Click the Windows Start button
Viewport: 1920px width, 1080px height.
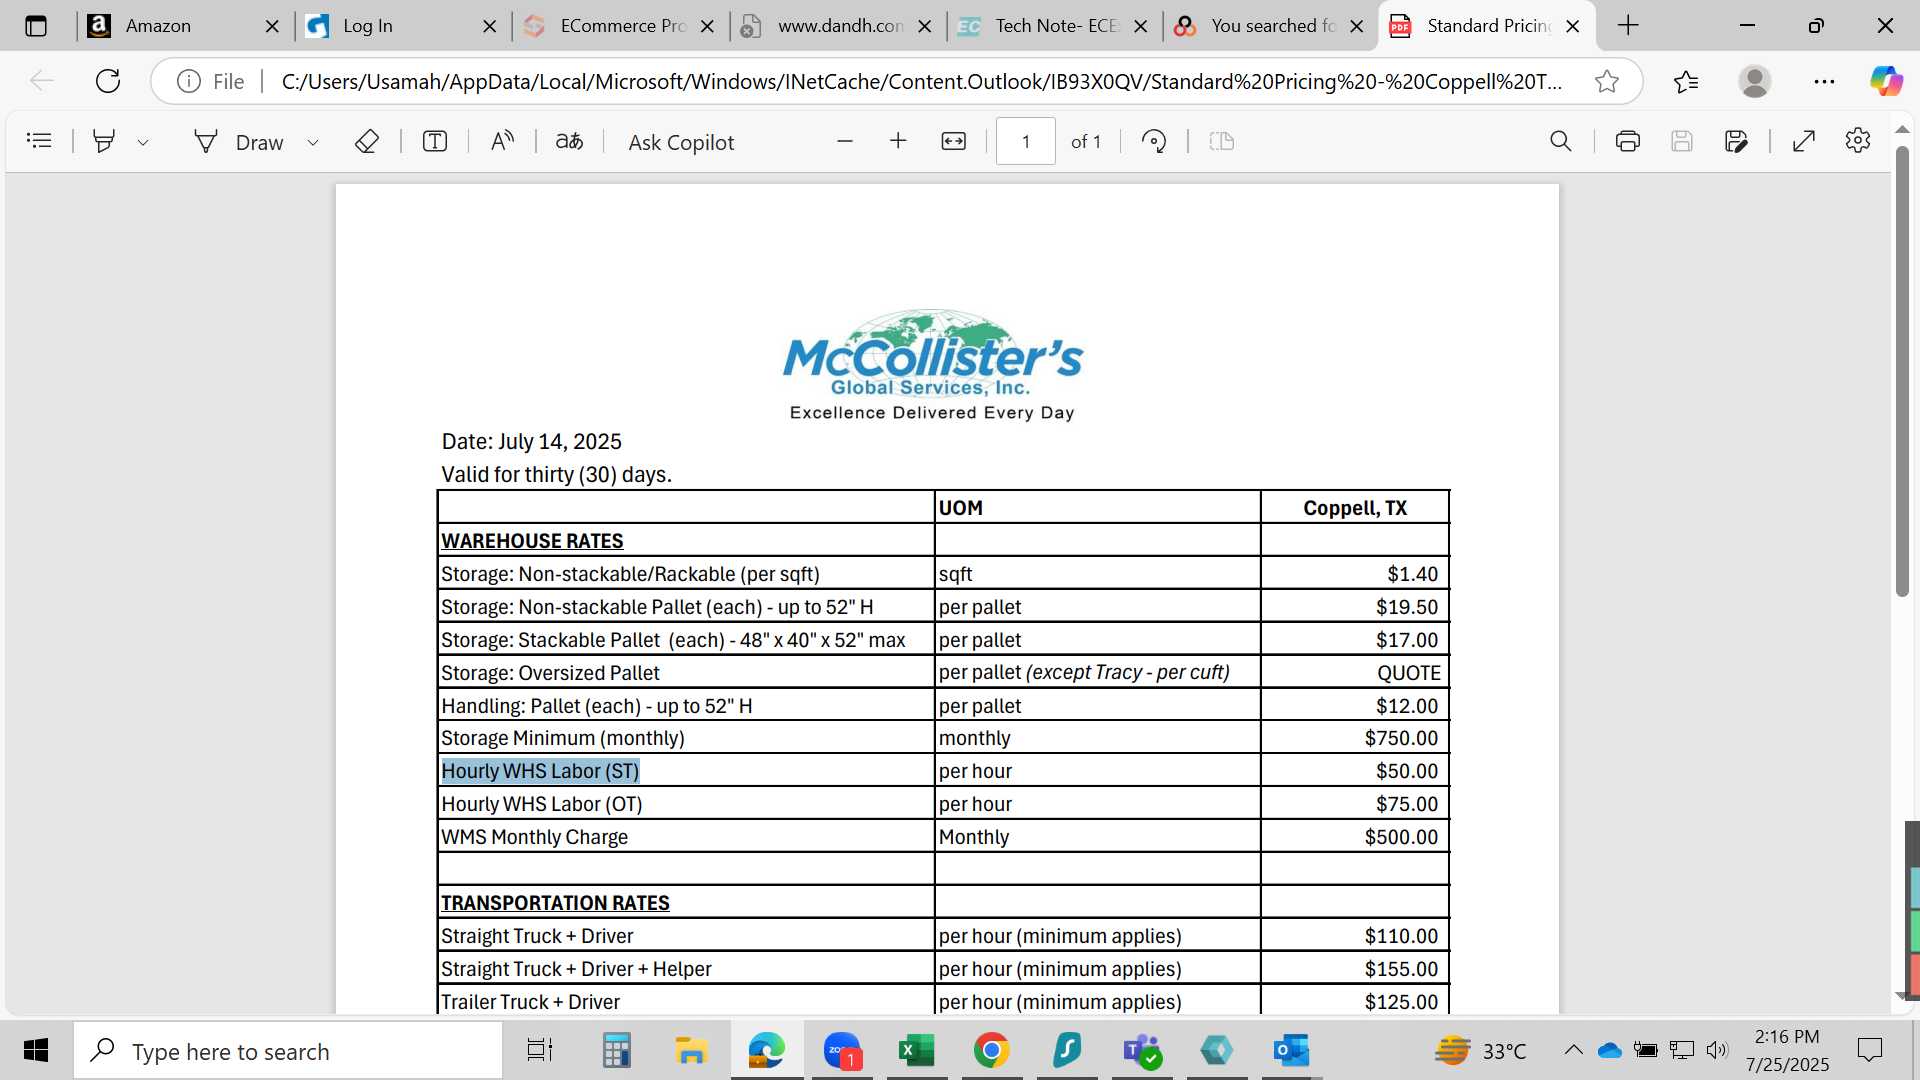(36, 1050)
